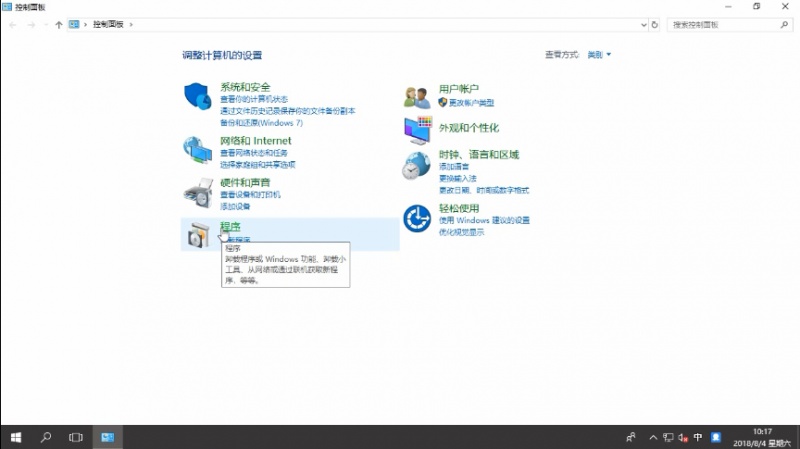The width and height of the screenshot is (800, 449).
Task: Click 使用 Windows 建议的设置 link
Action: coord(484,220)
